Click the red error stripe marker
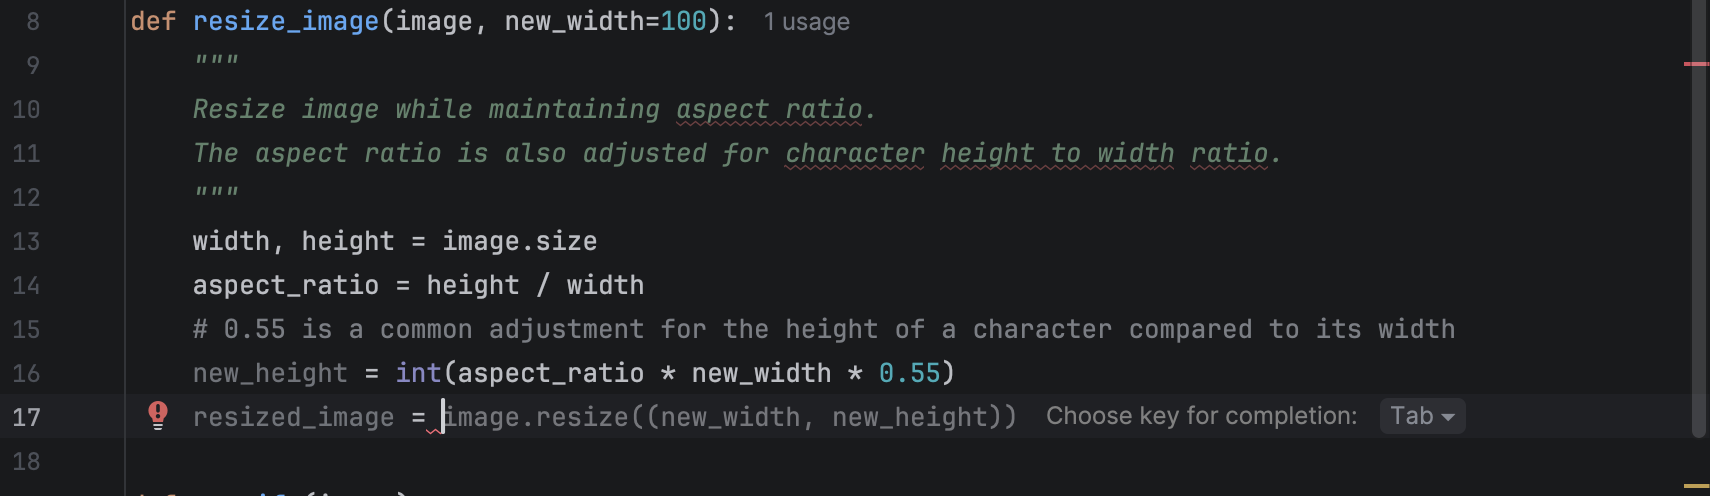The width and height of the screenshot is (1710, 496). tap(1696, 64)
